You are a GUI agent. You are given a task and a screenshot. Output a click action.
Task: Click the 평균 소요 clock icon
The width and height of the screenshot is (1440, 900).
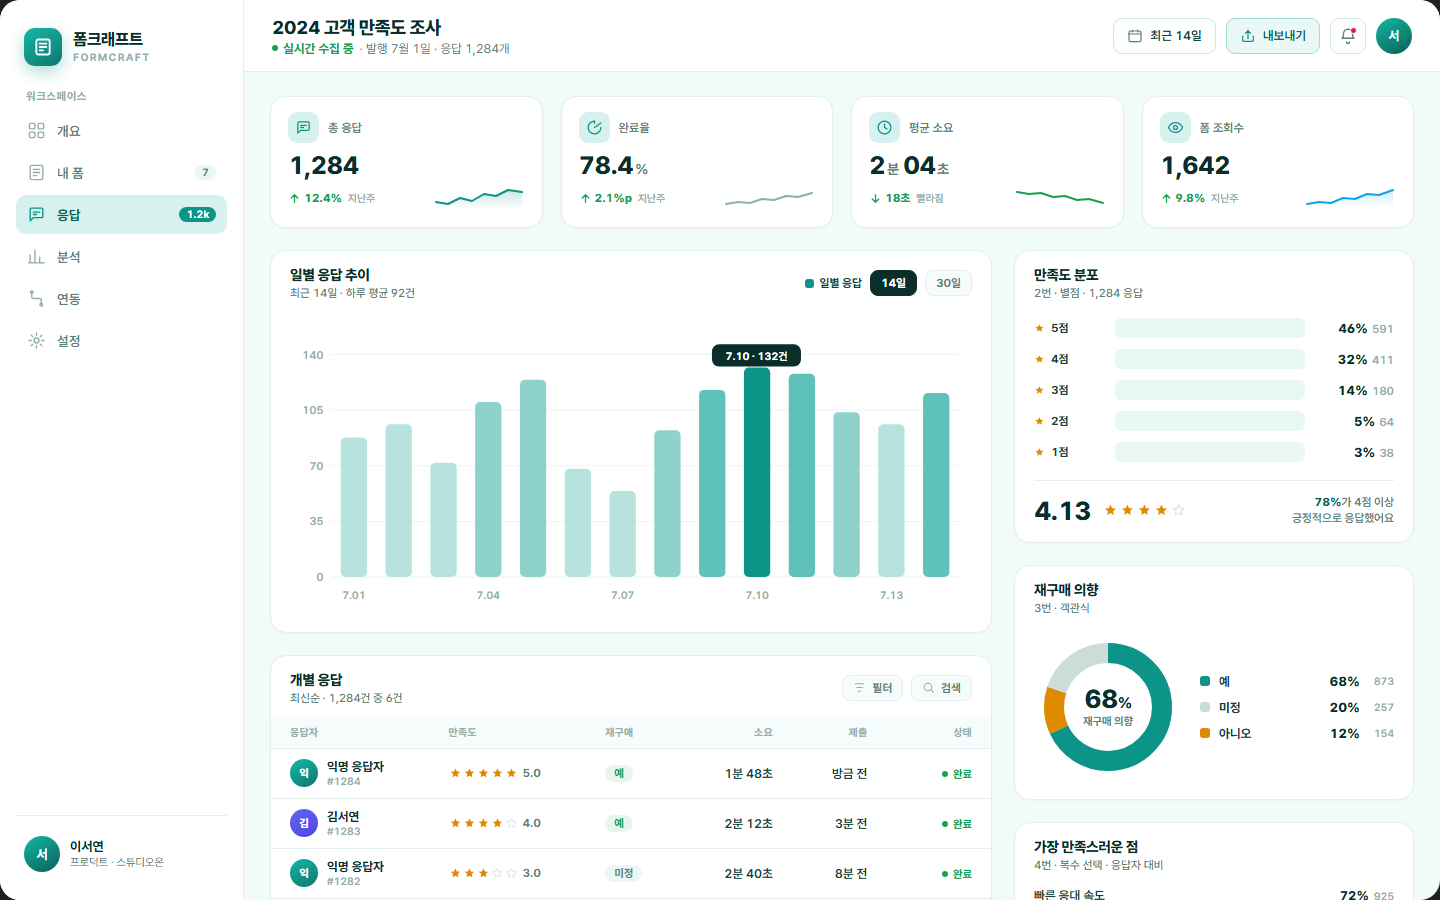tap(884, 128)
